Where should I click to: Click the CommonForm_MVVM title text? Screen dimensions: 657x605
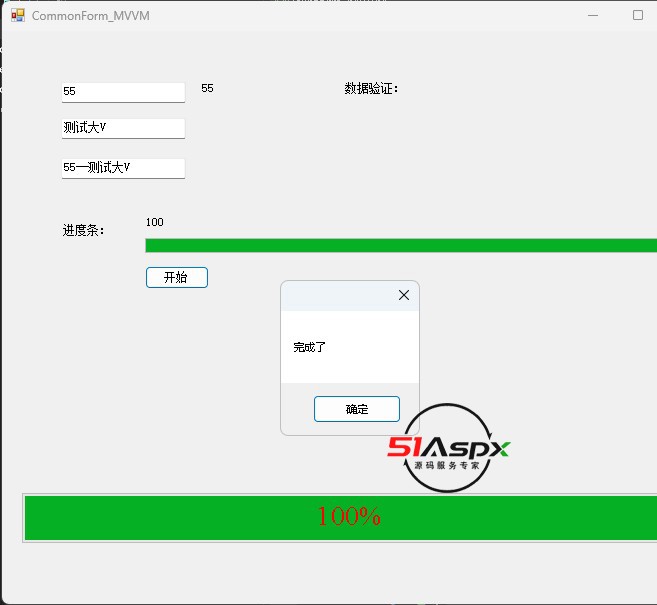tap(91, 16)
